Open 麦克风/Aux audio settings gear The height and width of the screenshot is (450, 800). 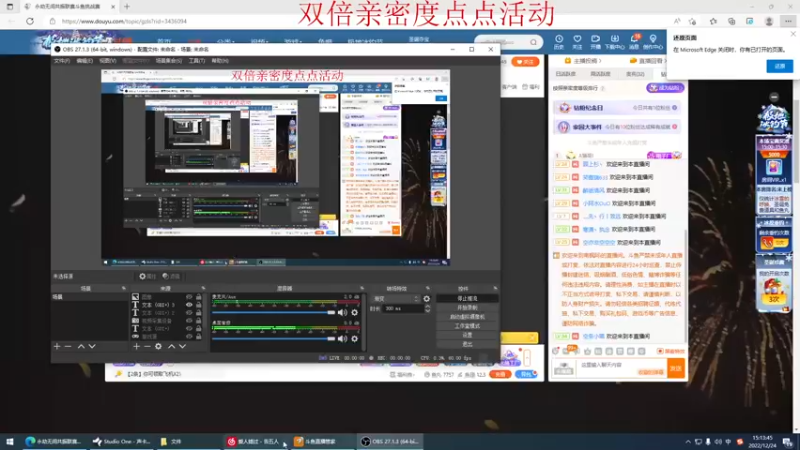(x=355, y=312)
